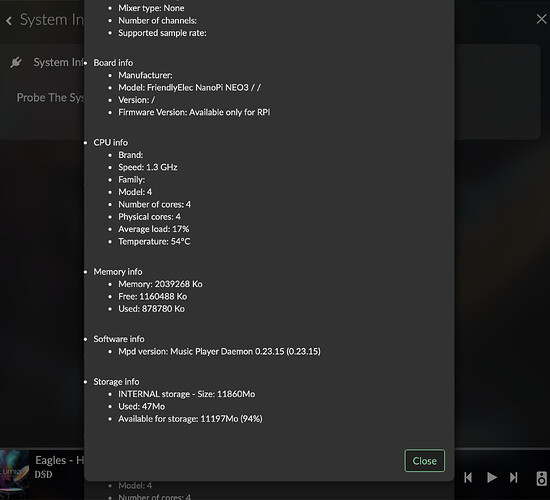
Task: Select Used: 878780 Ko line
Action: tap(151, 309)
